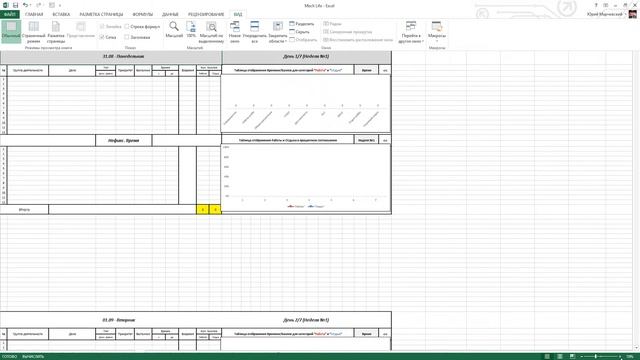This screenshot has height=360, width=640.
Task: Switch to the ДАННЫЕ (Data) tab
Action: tap(170, 14)
